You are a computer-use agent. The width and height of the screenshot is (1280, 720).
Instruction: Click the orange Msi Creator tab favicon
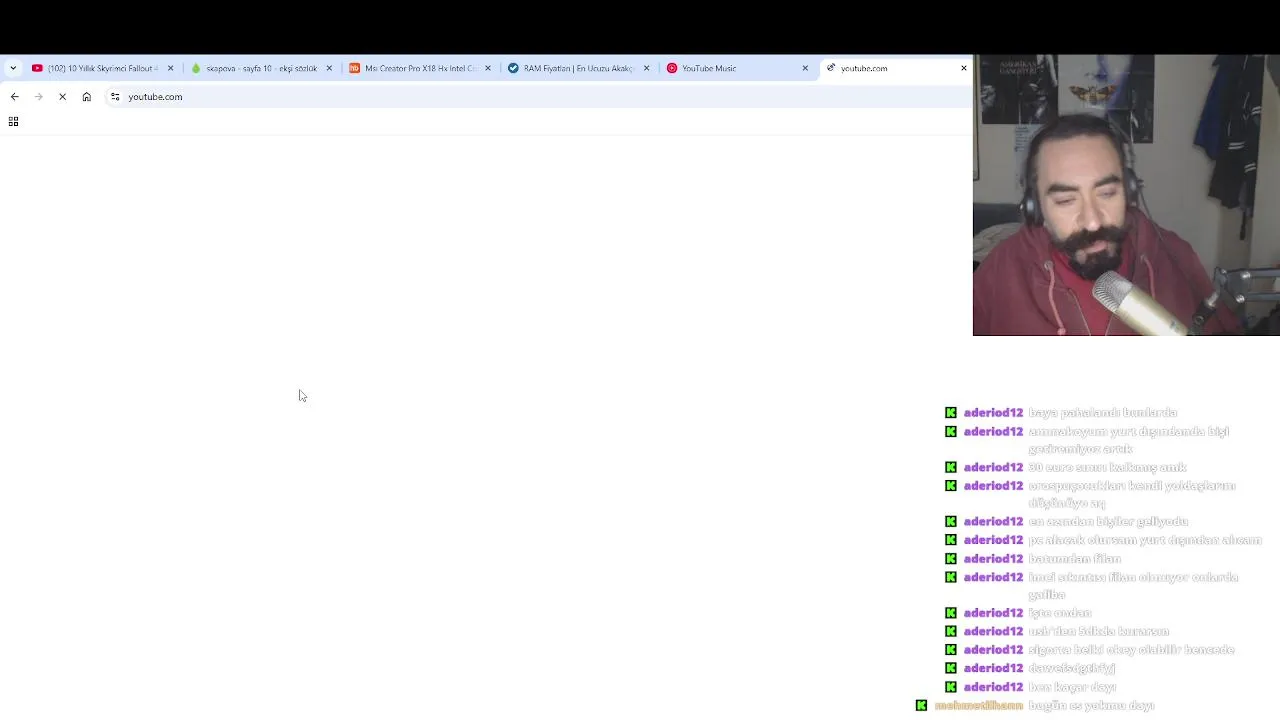(354, 68)
